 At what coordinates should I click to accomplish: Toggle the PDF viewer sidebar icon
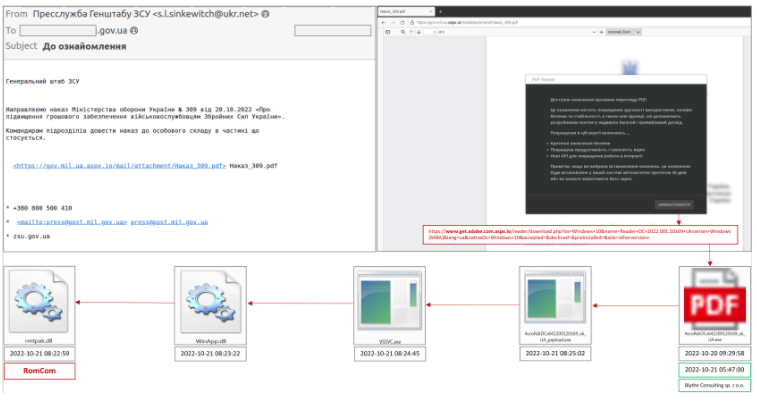pos(388,32)
